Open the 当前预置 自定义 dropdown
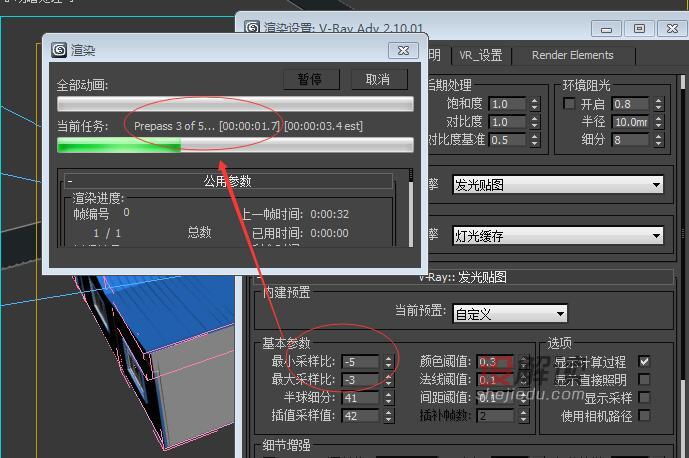This screenshot has height=458, width=689. [510, 314]
